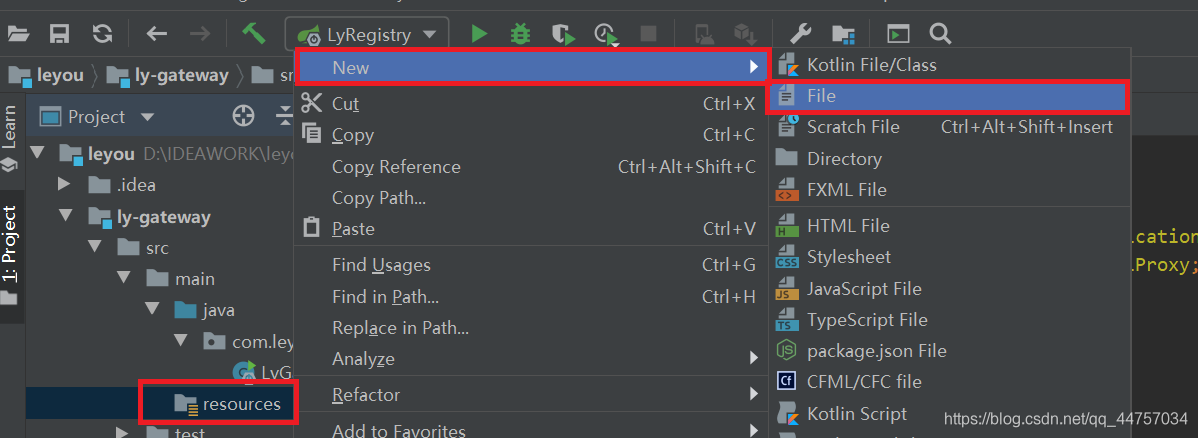
Task: Collapse the src folder node
Action: coord(95,248)
